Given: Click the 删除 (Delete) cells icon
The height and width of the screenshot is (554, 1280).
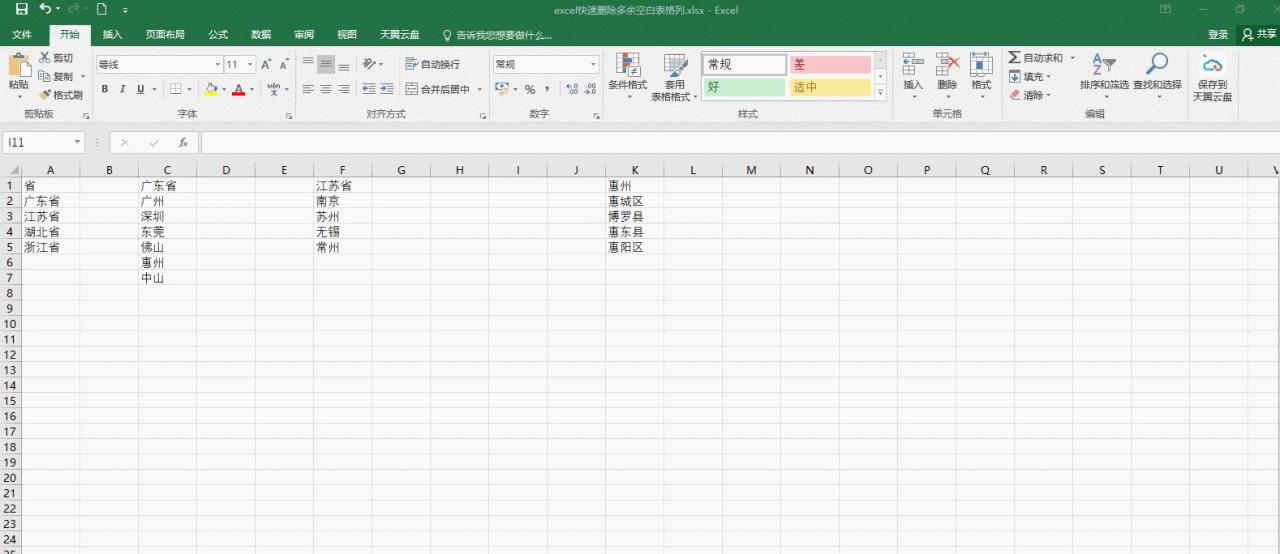Looking at the screenshot, I should [947, 64].
